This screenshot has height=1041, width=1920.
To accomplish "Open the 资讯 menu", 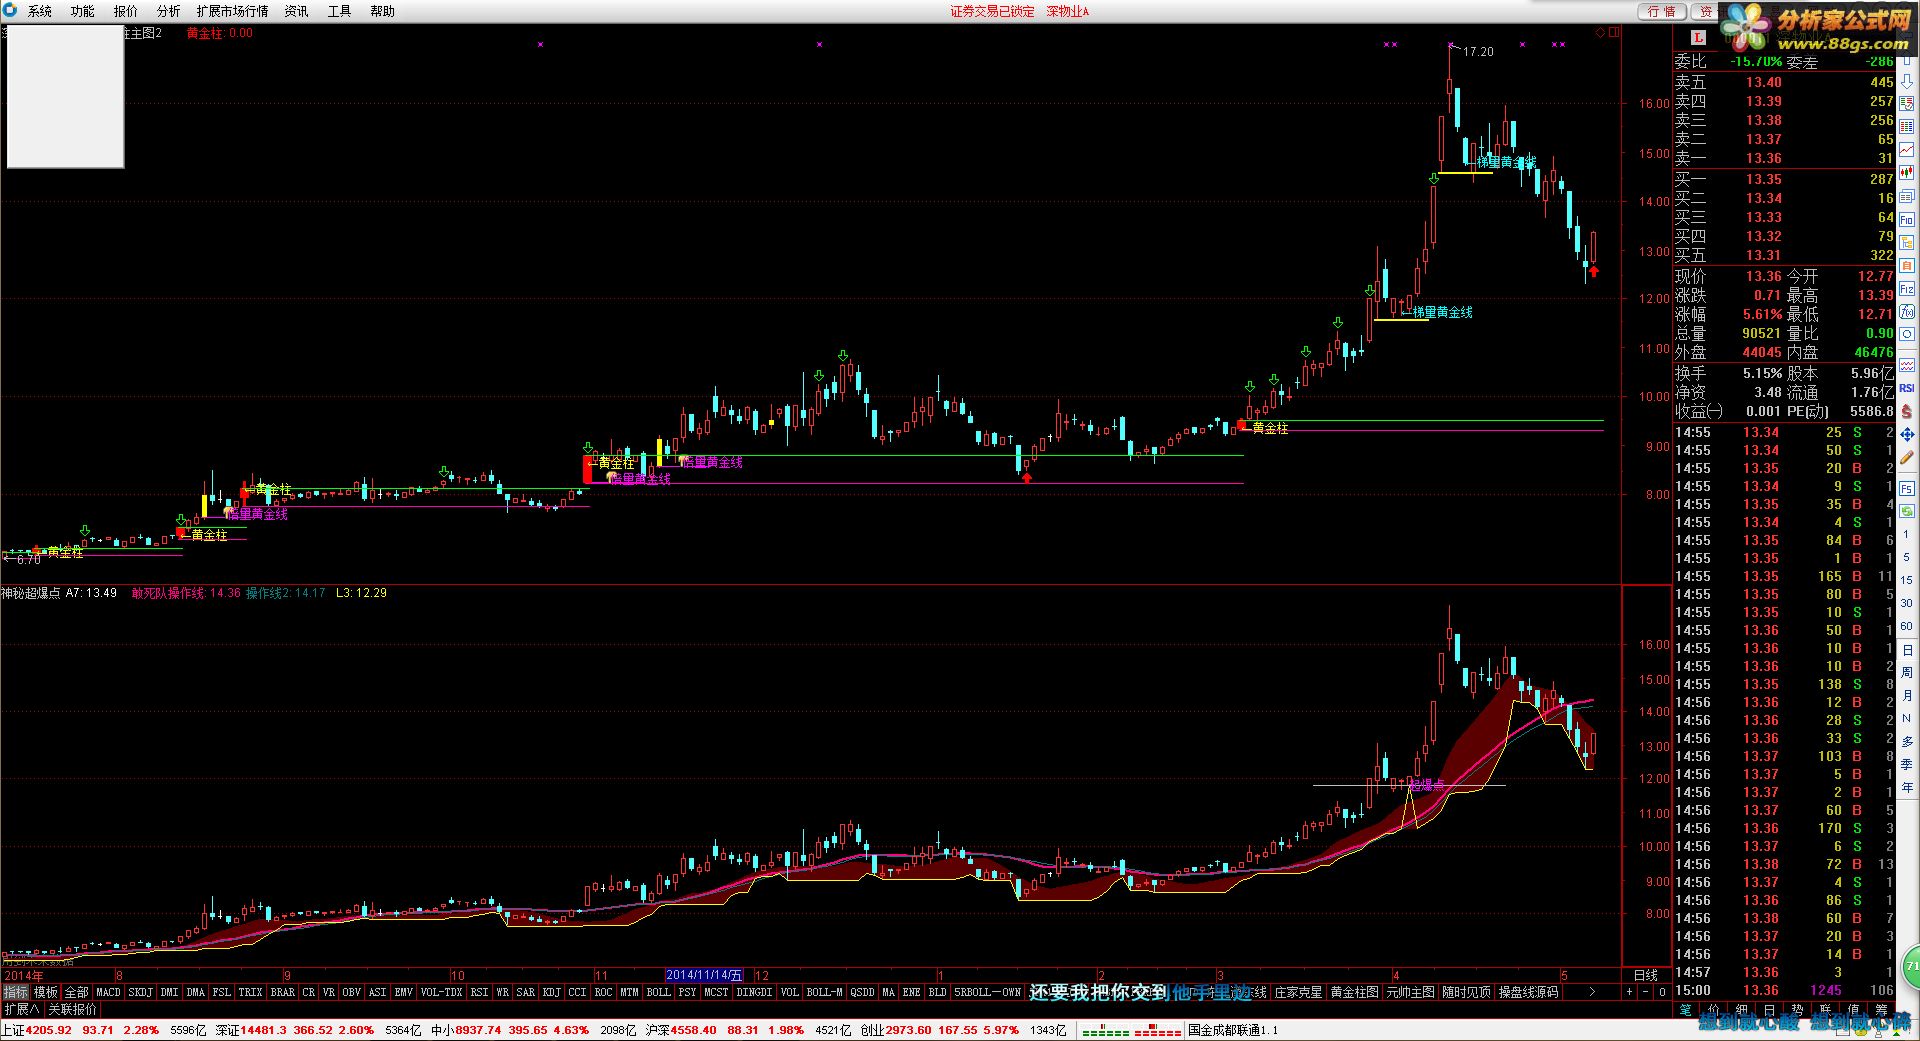I will [297, 11].
